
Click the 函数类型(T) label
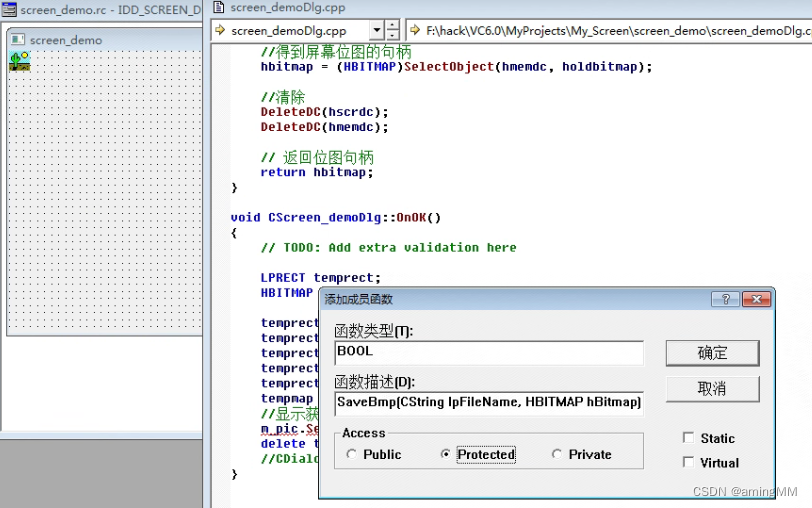(373, 330)
